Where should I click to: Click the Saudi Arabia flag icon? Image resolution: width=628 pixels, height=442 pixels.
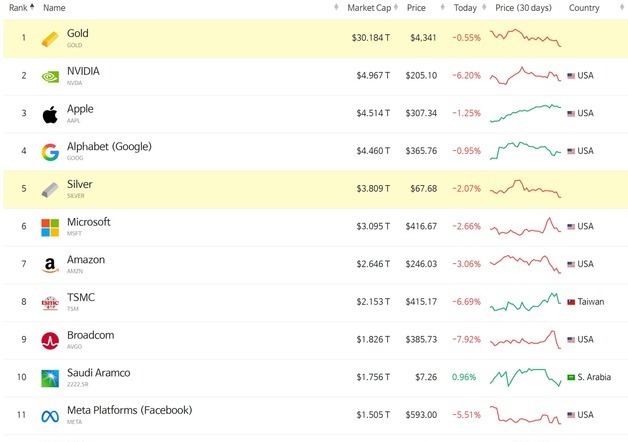click(x=571, y=377)
